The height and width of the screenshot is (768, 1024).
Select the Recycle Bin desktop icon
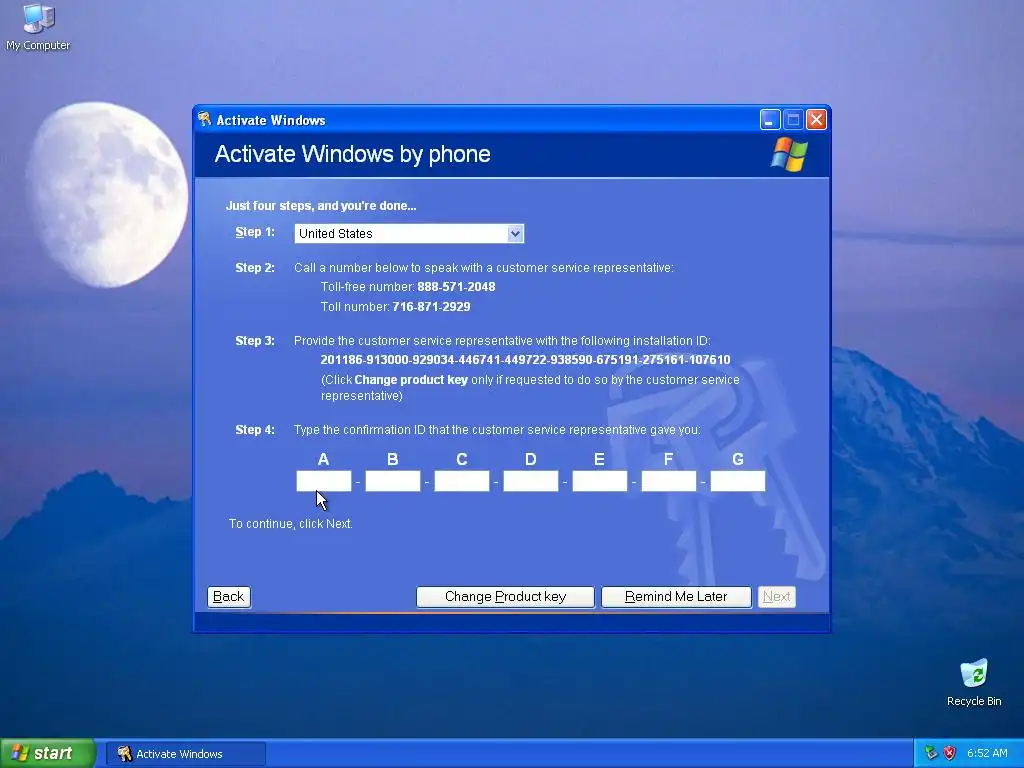click(974, 683)
